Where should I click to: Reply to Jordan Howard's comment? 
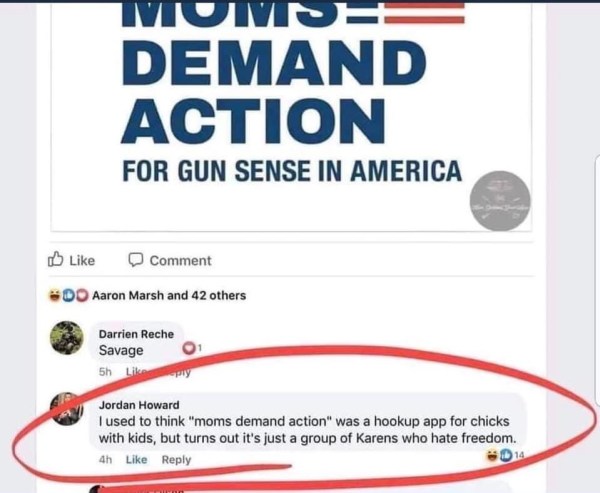[176, 459]
